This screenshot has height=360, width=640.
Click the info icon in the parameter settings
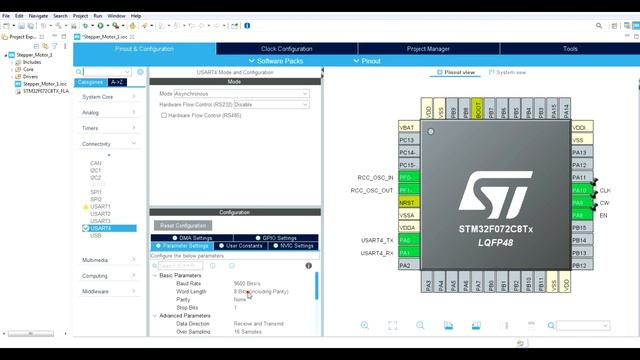tap(309, 266)
